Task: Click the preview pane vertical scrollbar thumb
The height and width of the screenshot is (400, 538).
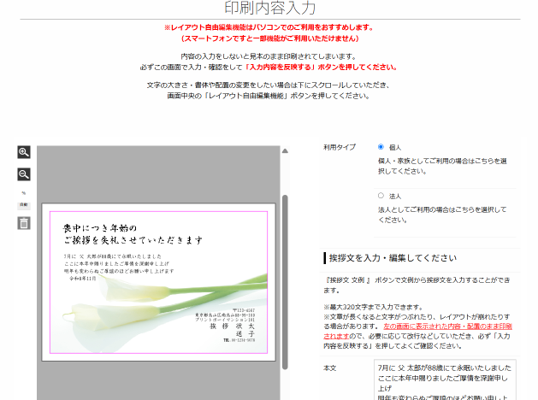Action: point(285,282)
